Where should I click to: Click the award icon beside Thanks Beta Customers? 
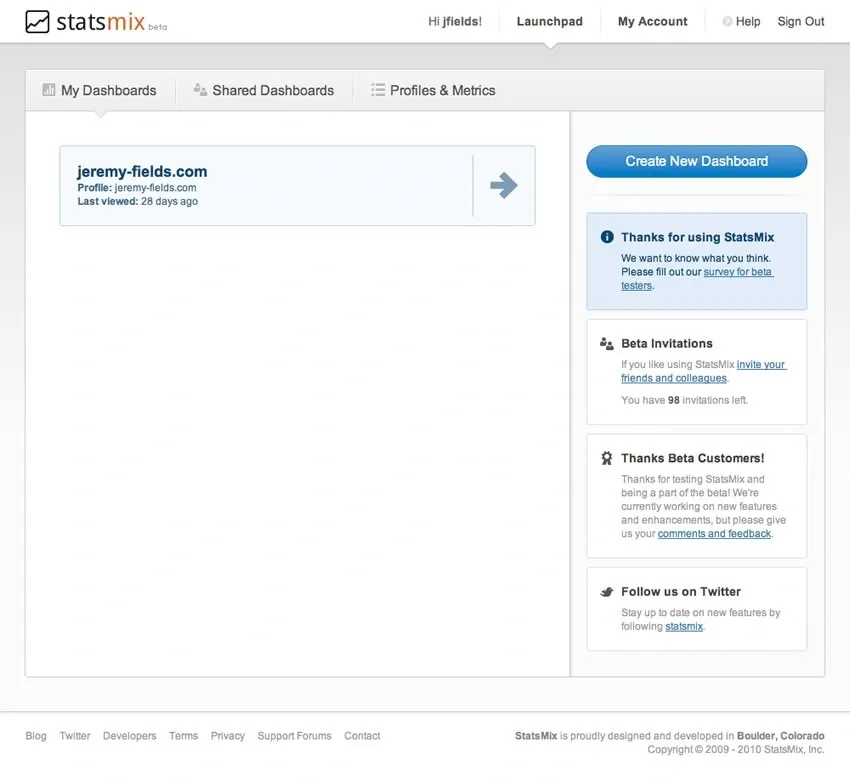[606, 458]
